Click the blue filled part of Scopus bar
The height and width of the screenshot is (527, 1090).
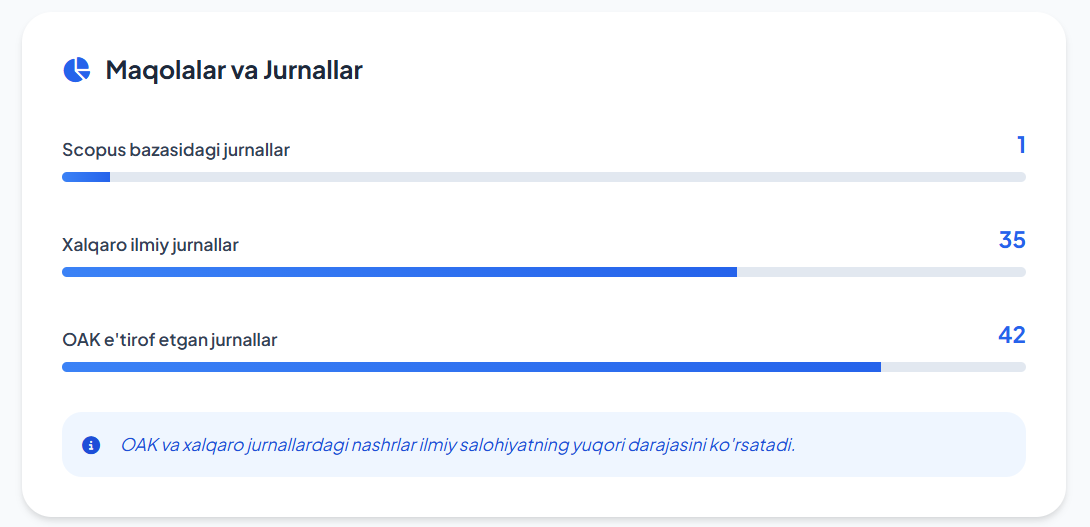tap(86, 177)
